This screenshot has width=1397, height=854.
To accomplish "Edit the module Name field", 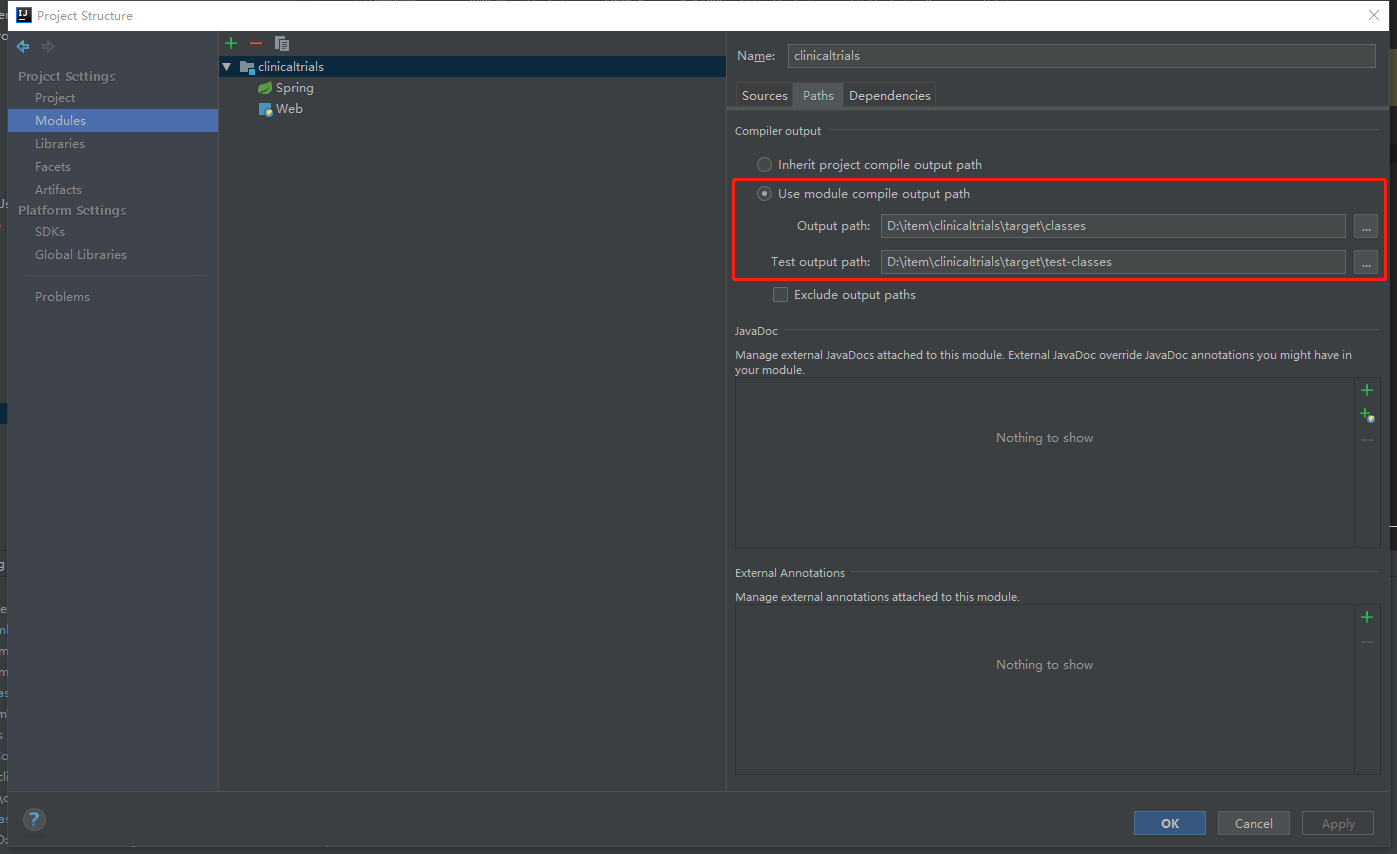I will [1082, 56].
